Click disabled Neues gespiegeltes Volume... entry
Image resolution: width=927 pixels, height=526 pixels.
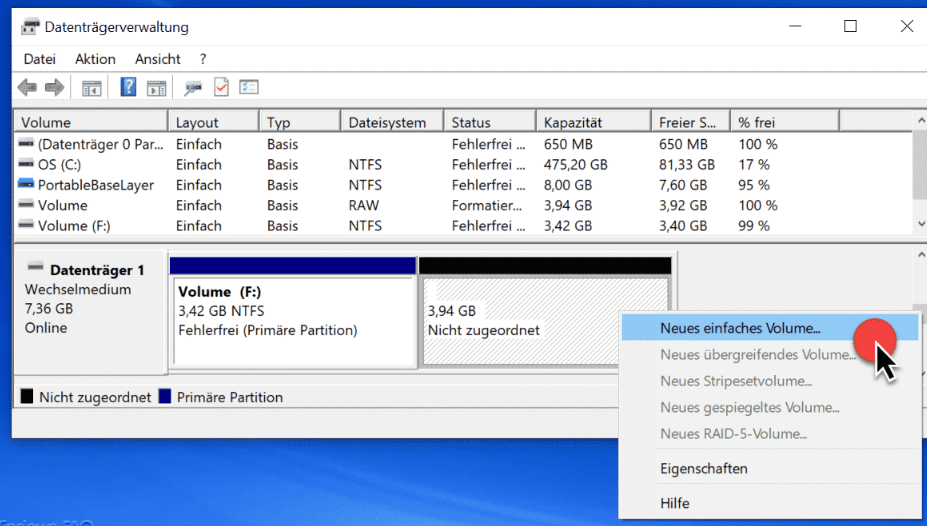coord(770,407)
